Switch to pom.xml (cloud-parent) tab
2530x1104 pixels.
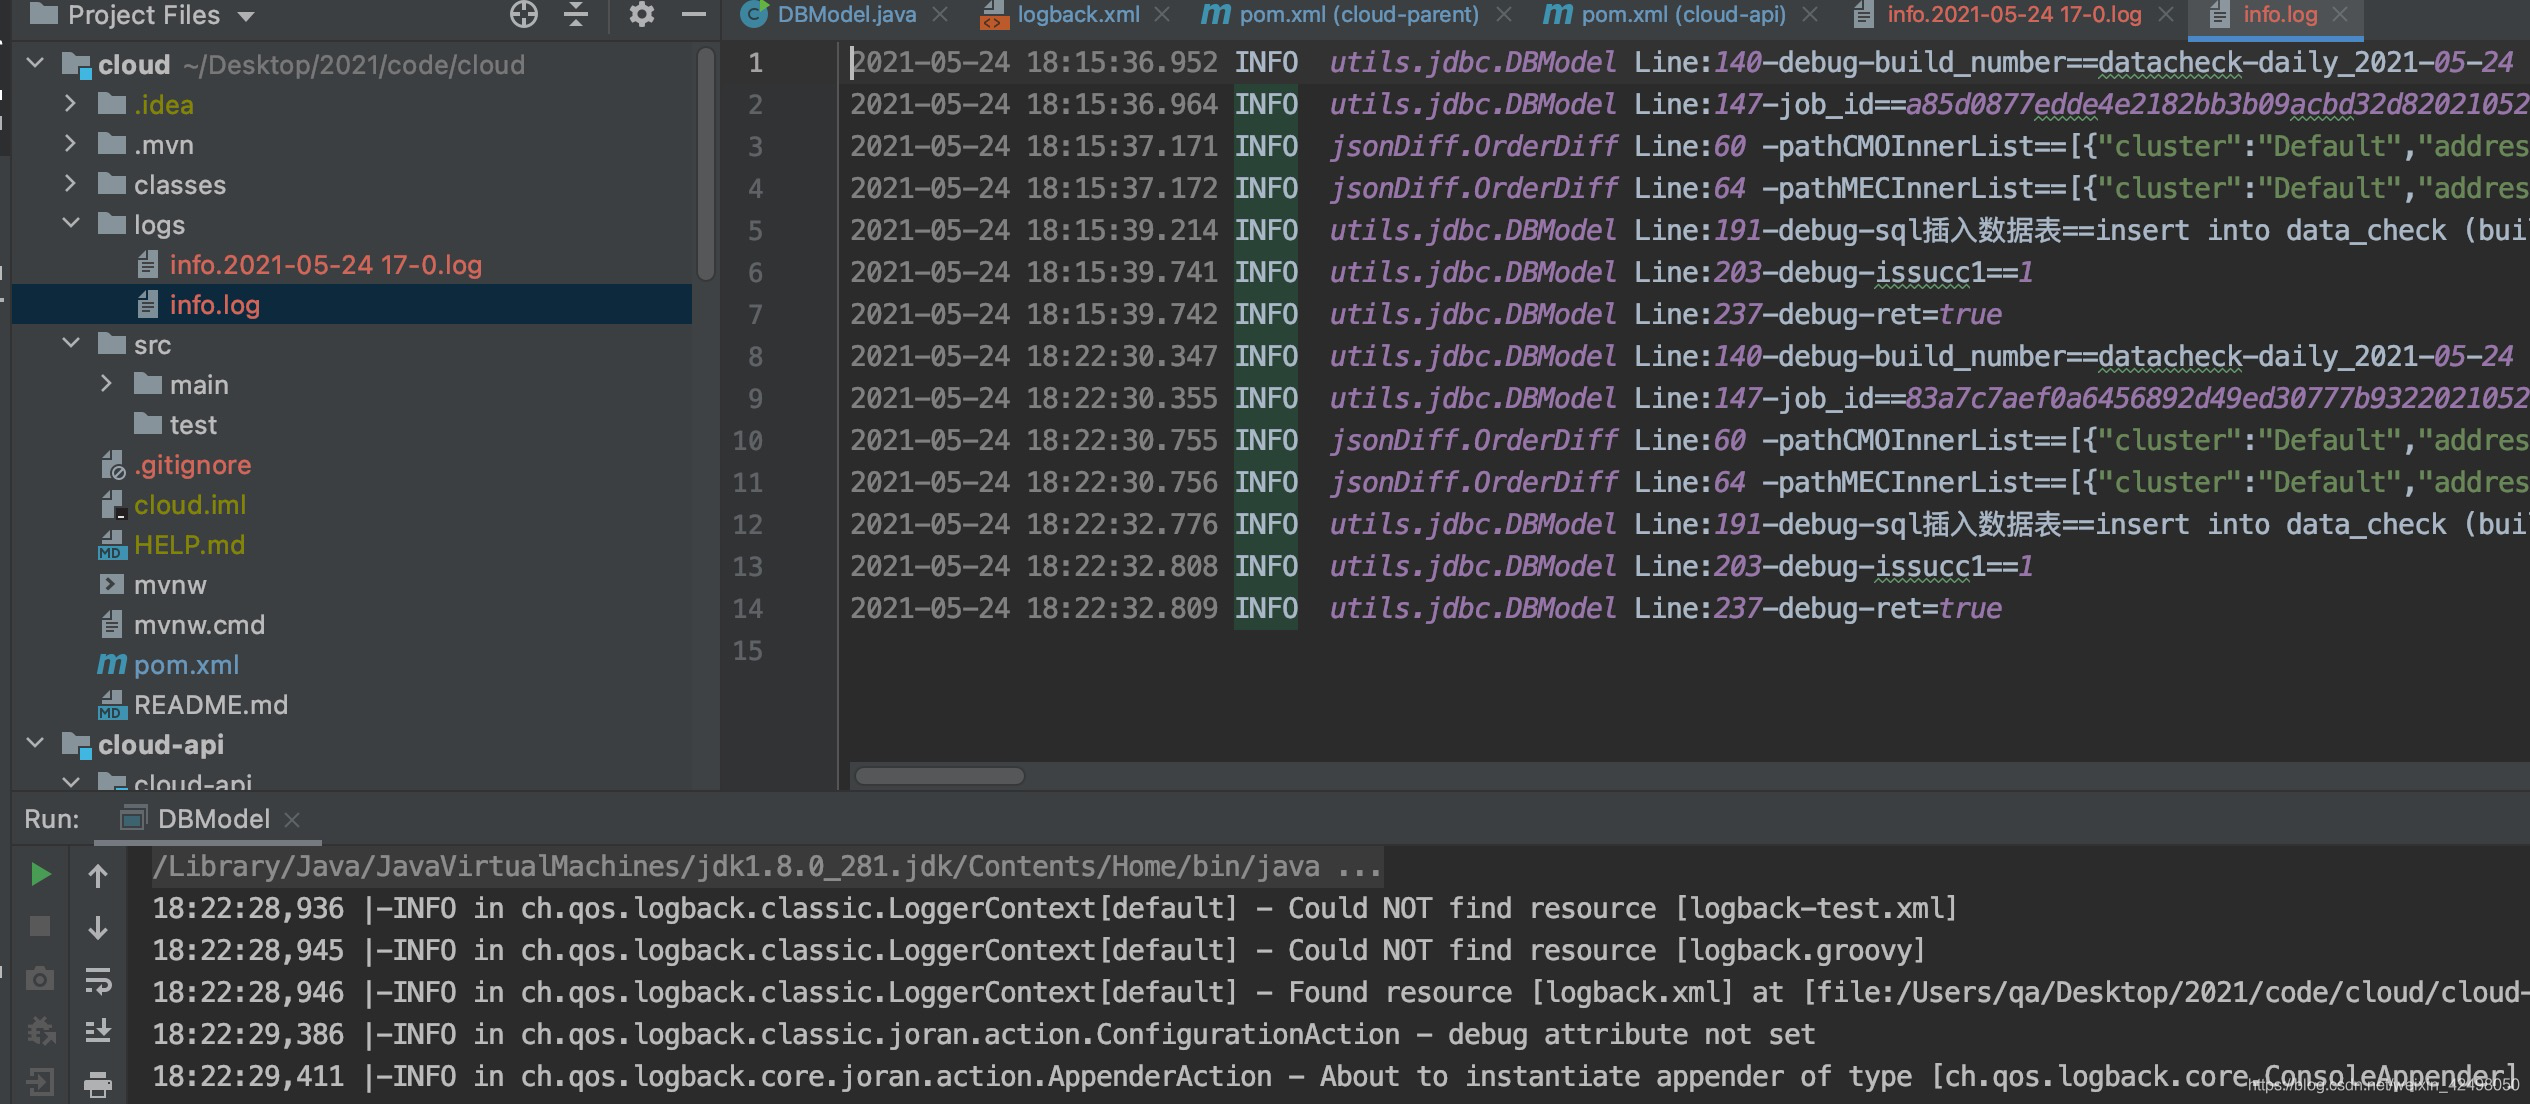click(x=1357, y=14)
